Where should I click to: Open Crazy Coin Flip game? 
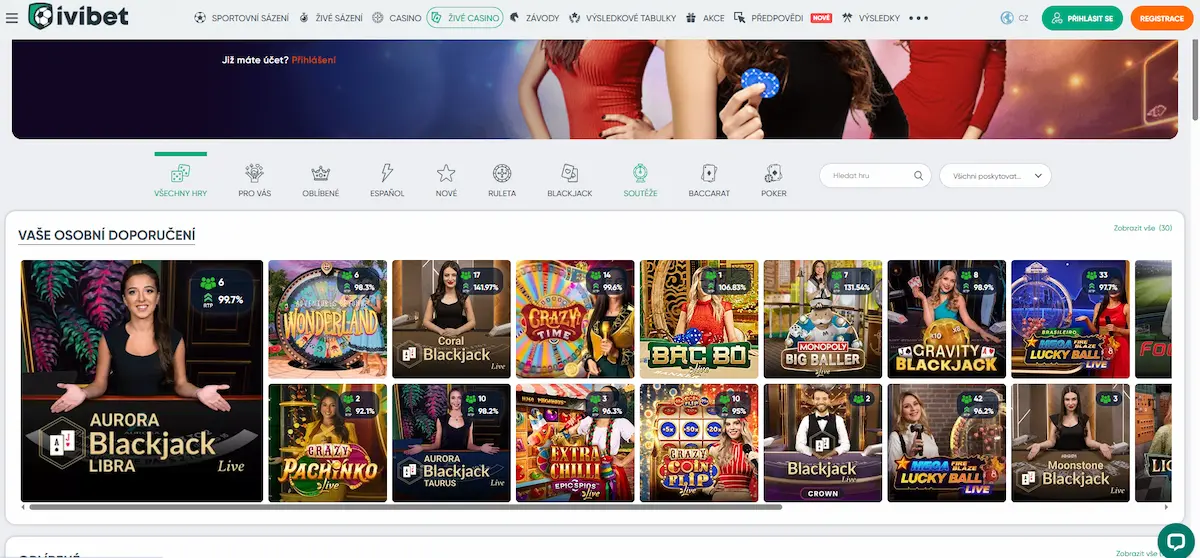(699, 442)
